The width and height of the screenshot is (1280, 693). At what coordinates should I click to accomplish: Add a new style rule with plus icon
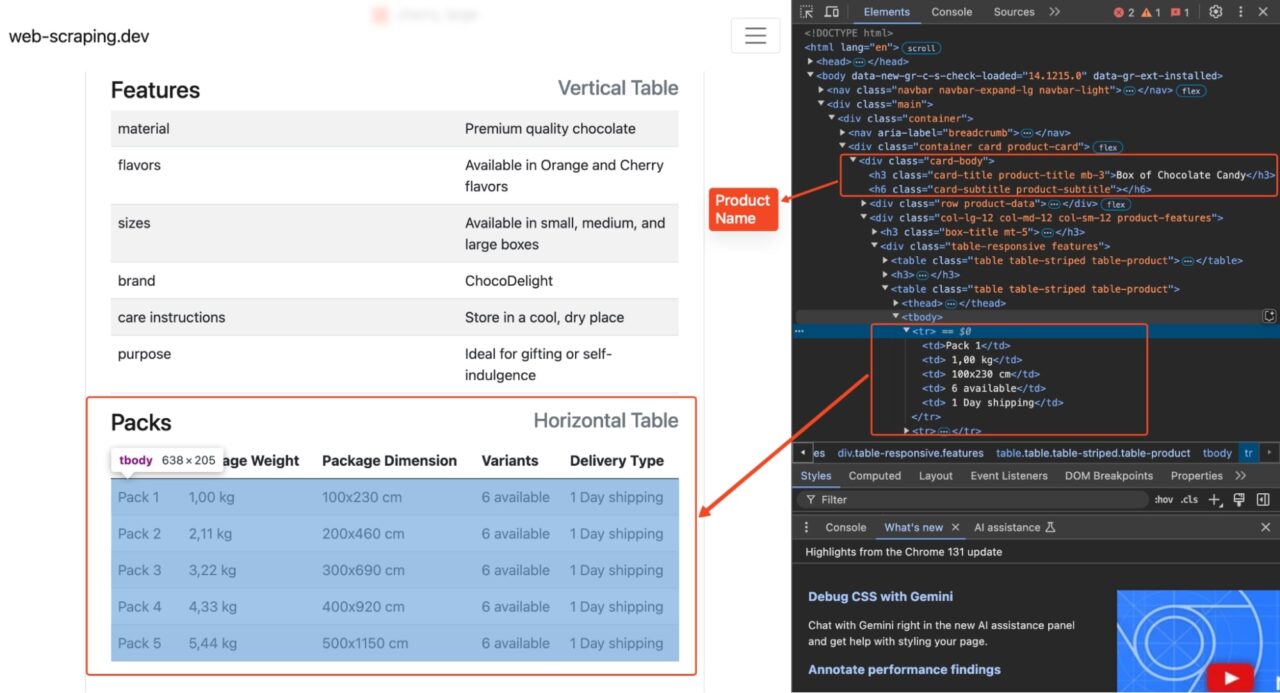click(x=1214, y=499)
